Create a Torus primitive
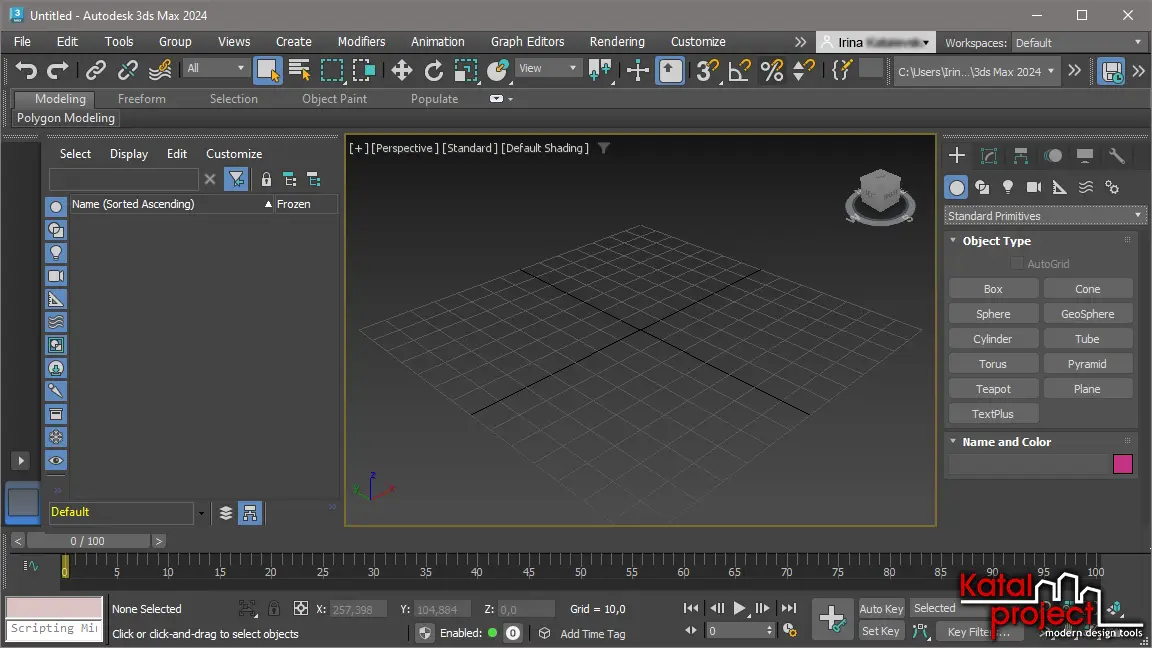 click(993, 364)
